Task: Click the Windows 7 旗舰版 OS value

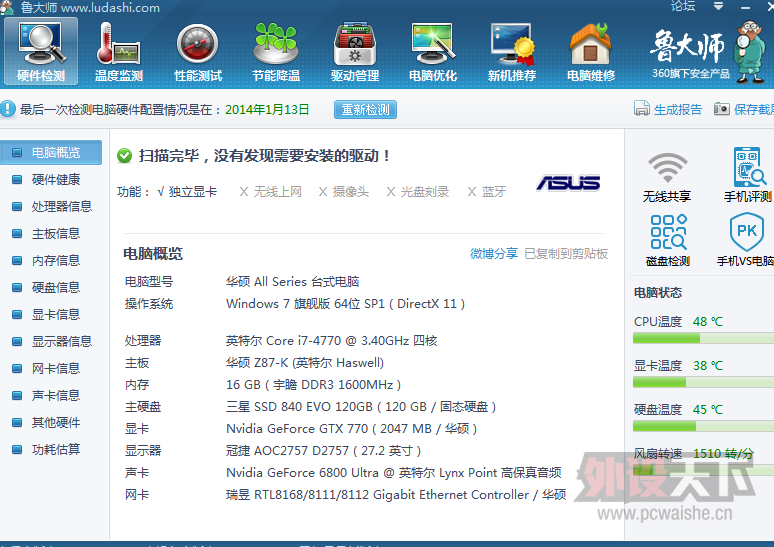Action: (346, 304)
